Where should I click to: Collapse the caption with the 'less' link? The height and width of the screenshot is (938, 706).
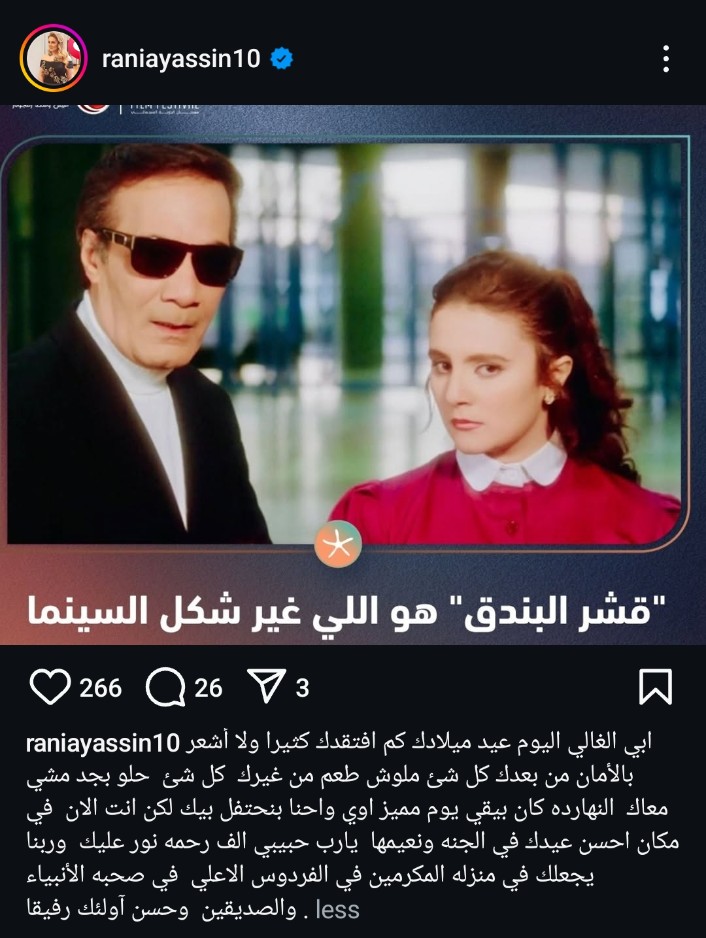[x=337, y=909]
